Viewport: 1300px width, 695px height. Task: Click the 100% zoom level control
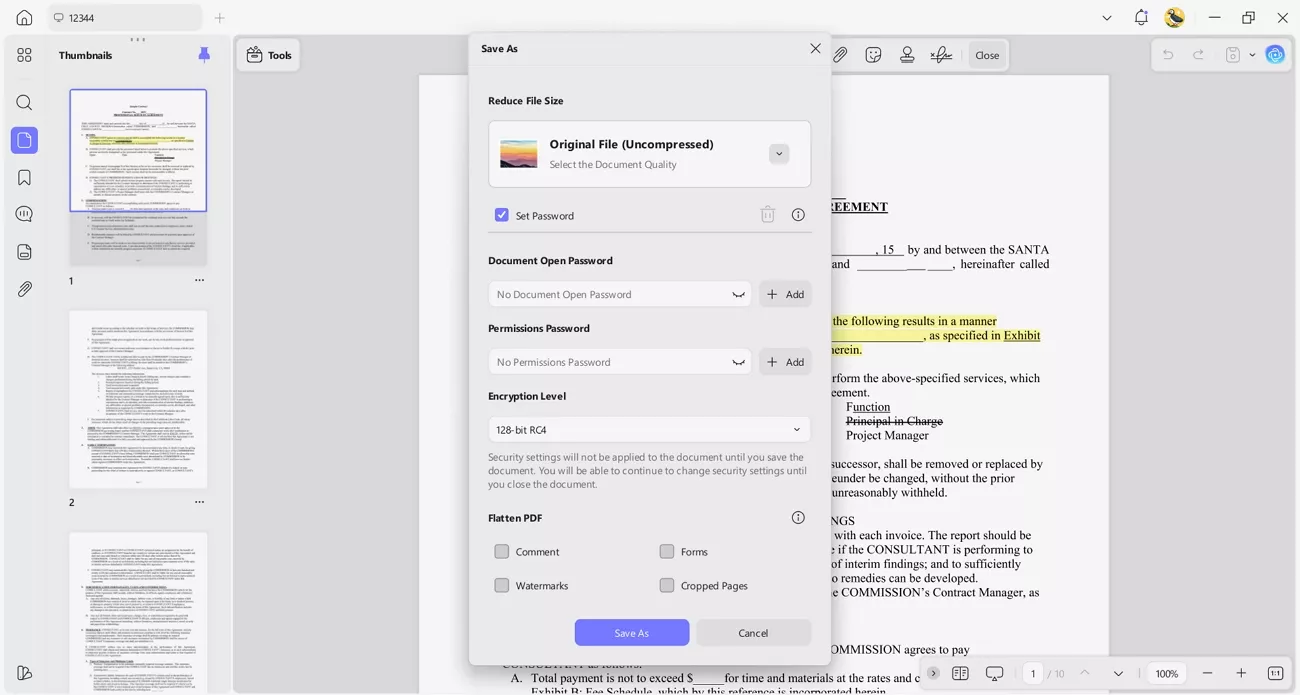pos(1166,673)
